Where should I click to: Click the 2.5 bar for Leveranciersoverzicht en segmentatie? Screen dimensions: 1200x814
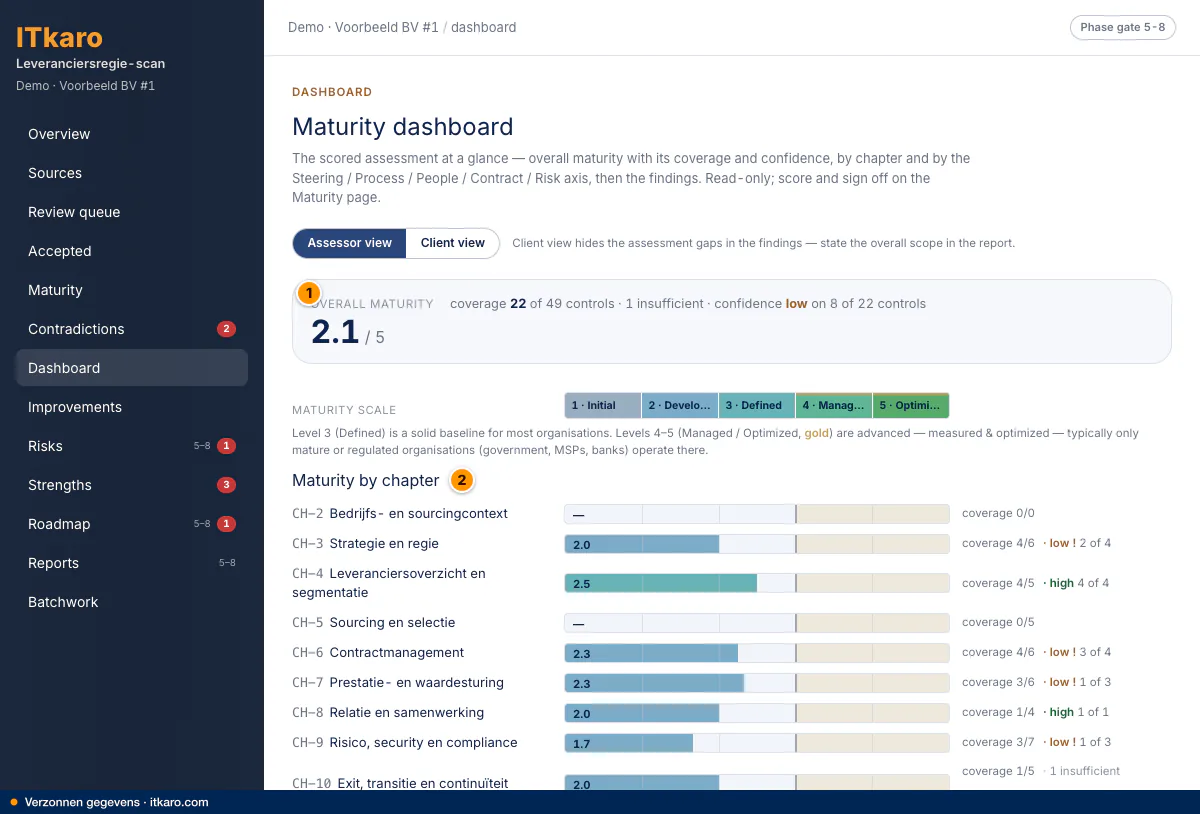(x=757, y=583)
